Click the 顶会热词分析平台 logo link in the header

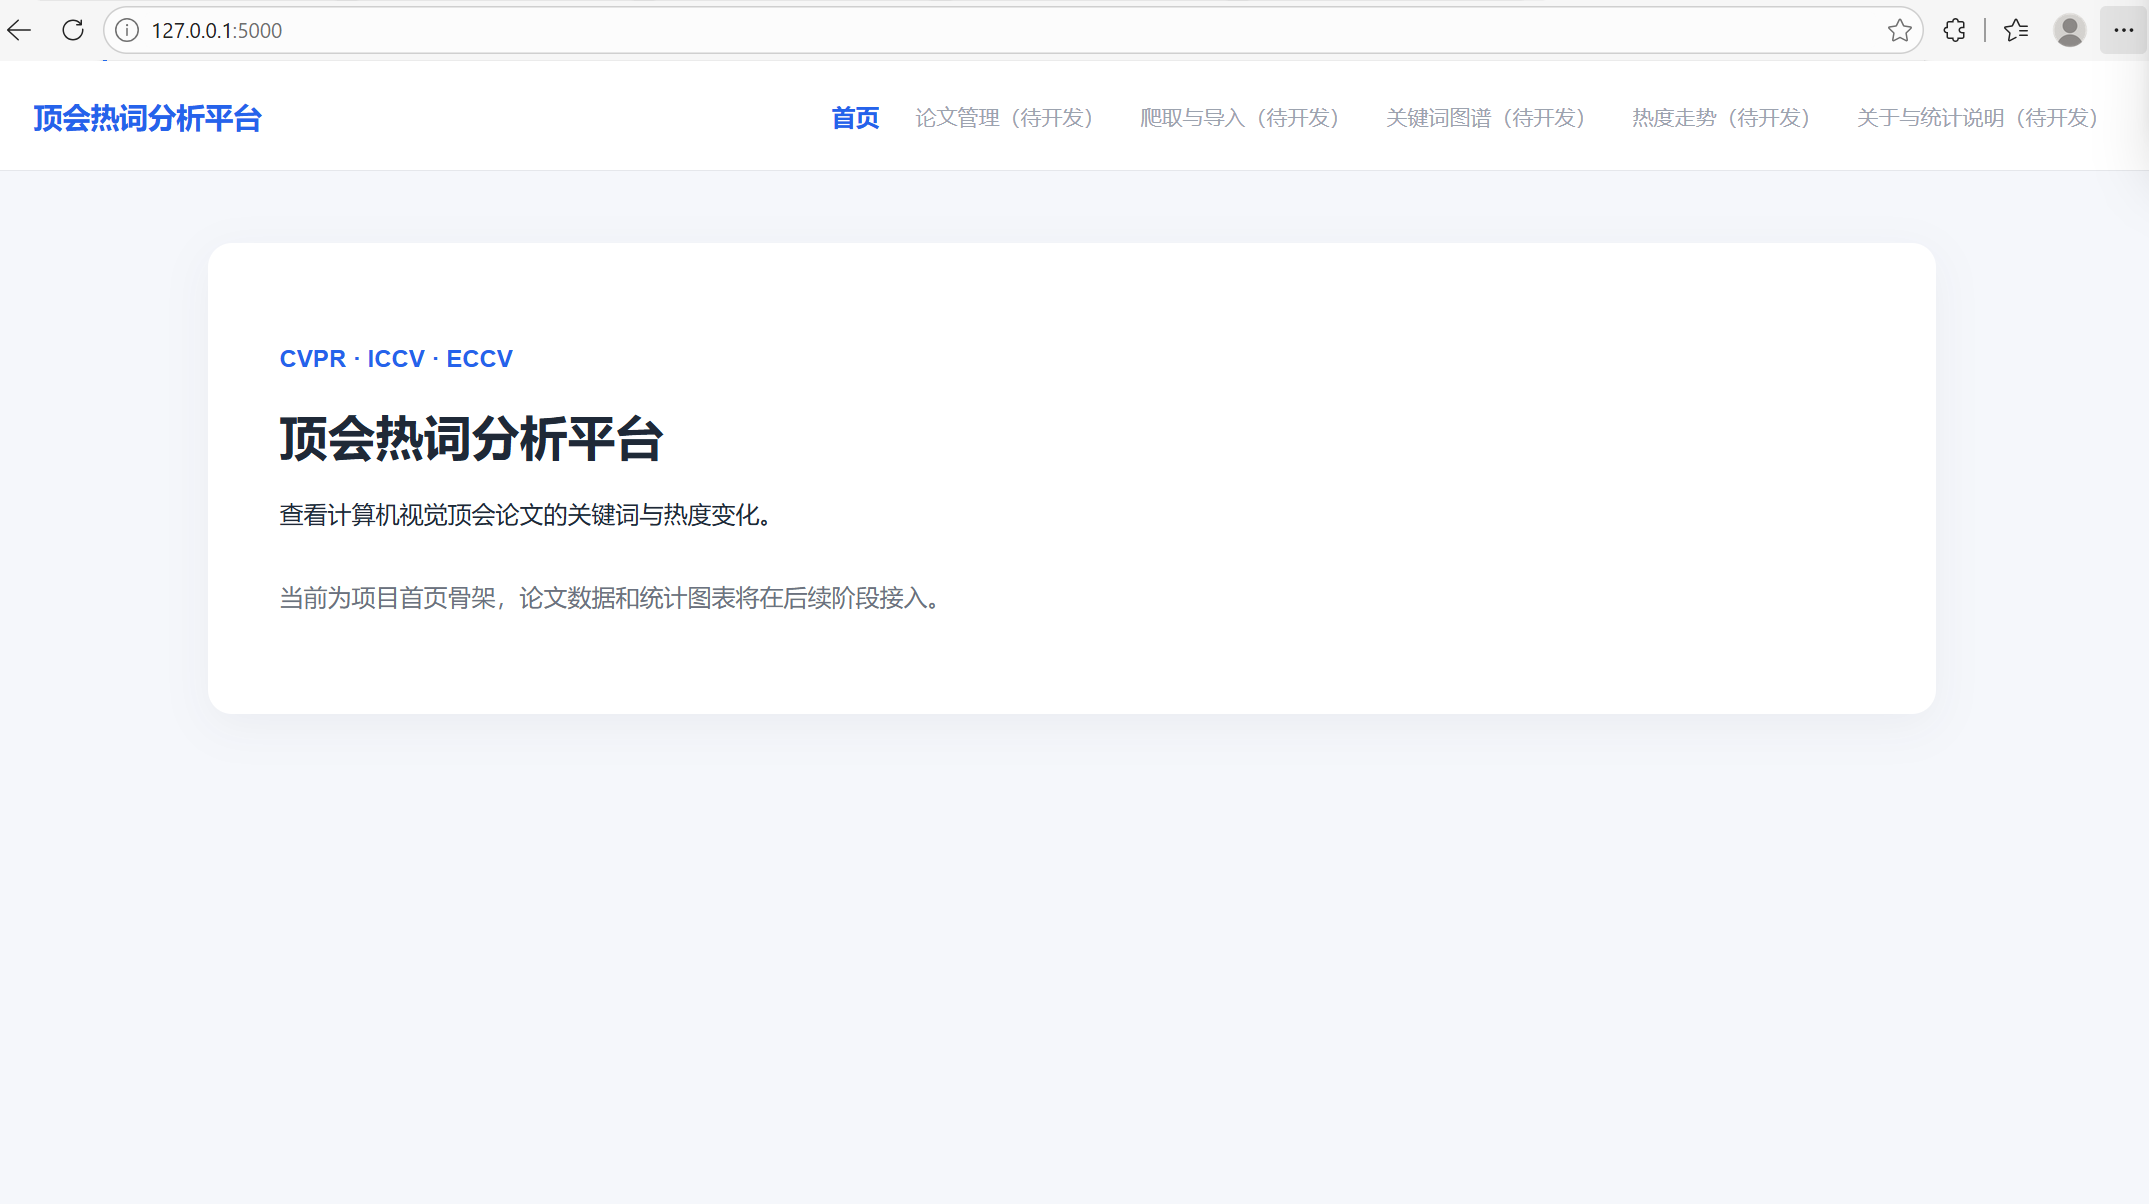(147, 118)
